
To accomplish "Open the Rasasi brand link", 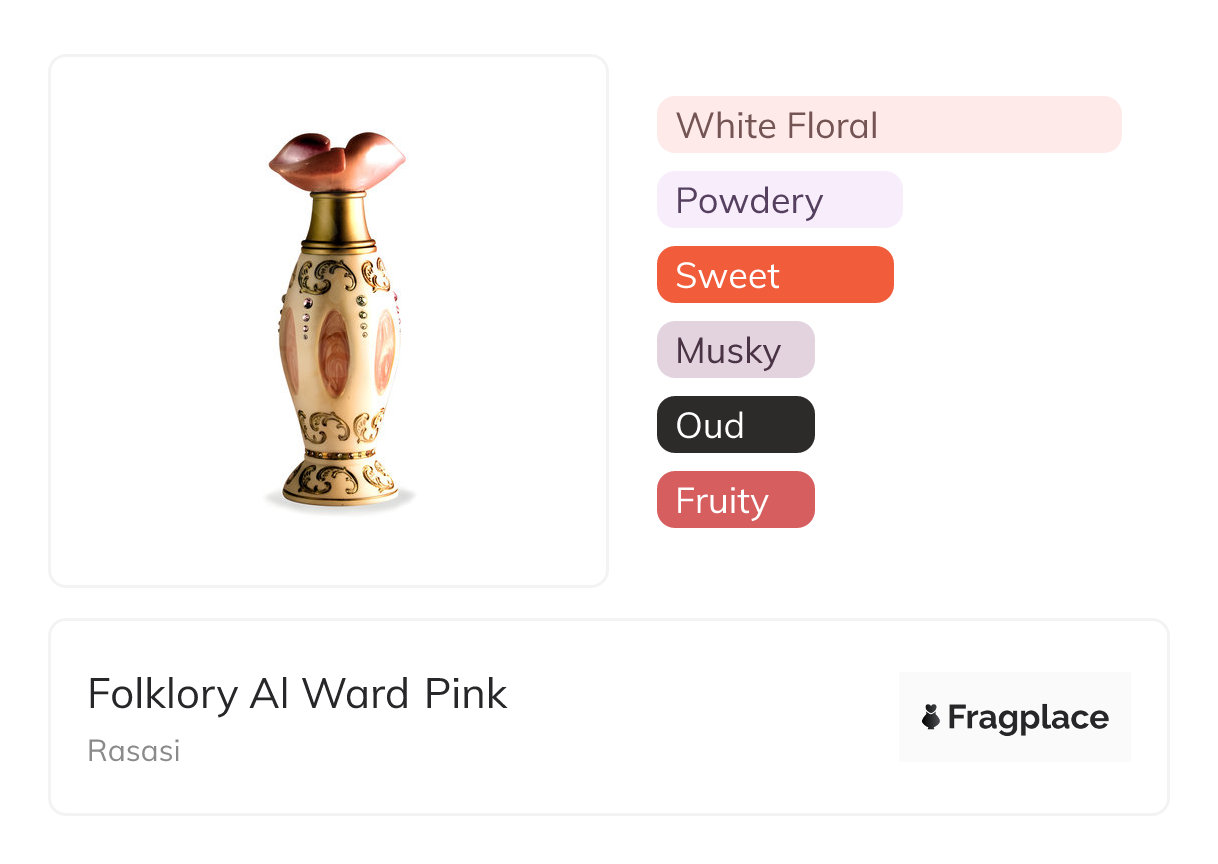I will 134,751.
